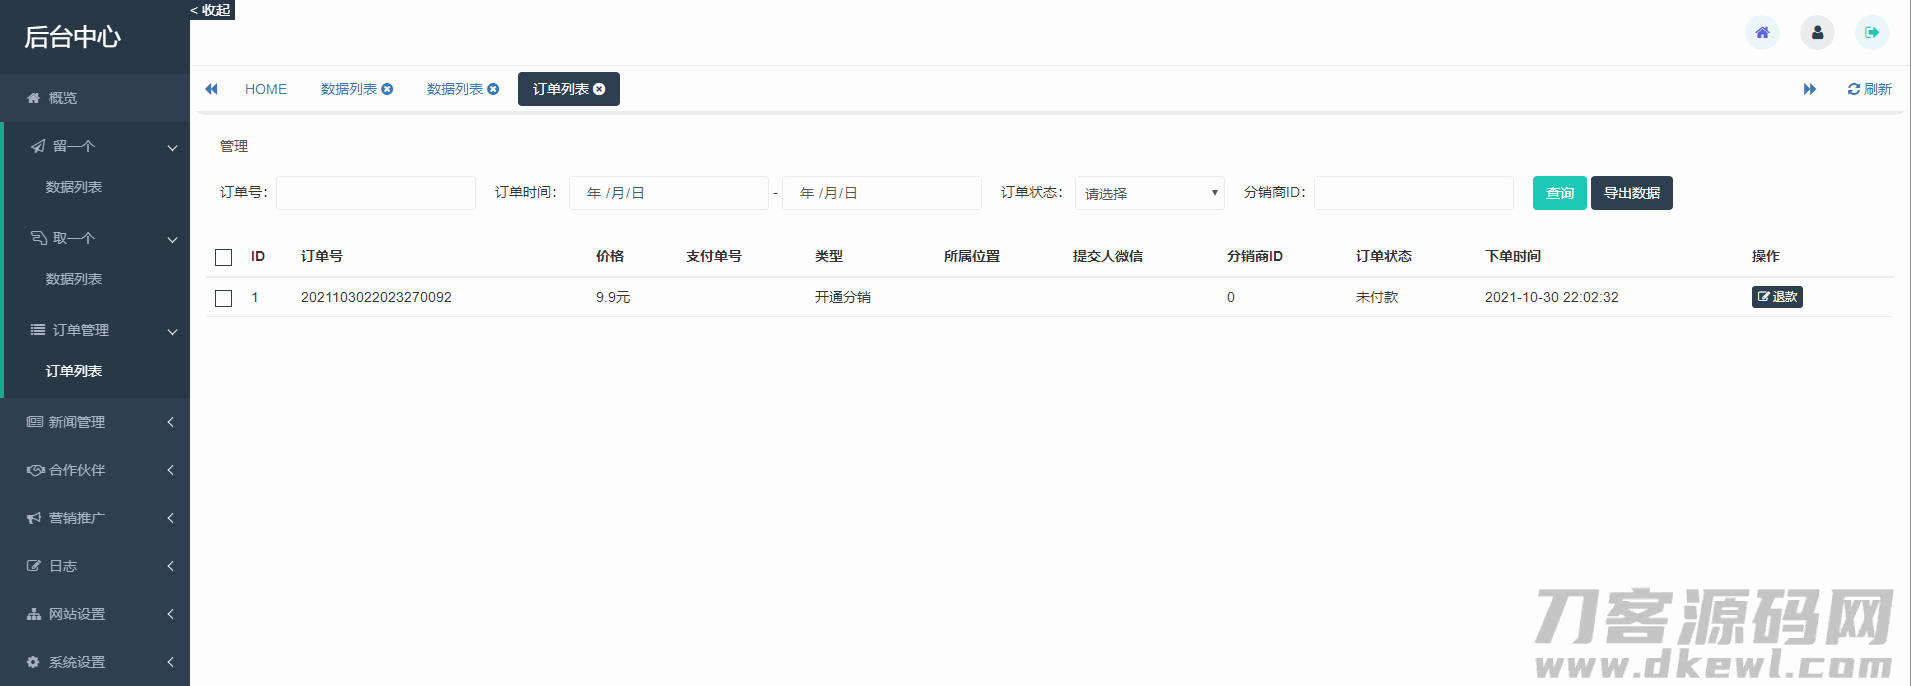Click the logout icon in header
The image size is (1911, 686).
[1871, 33]
